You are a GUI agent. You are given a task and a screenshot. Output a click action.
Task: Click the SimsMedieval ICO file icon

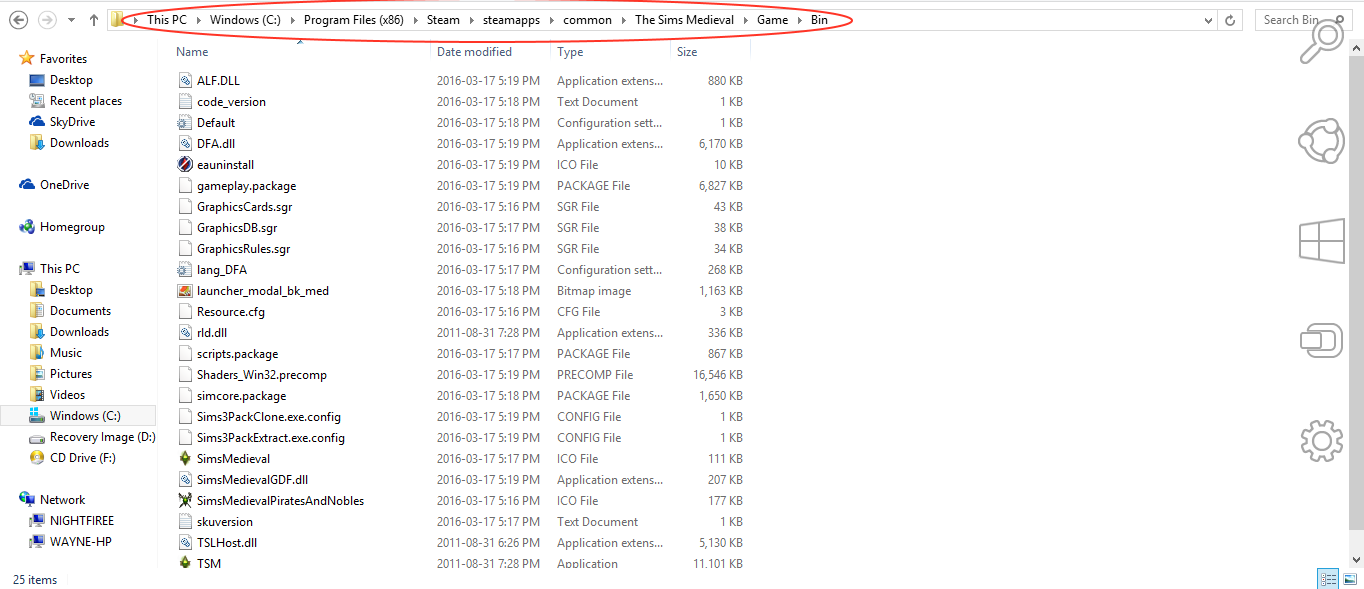tap(184, 459)
